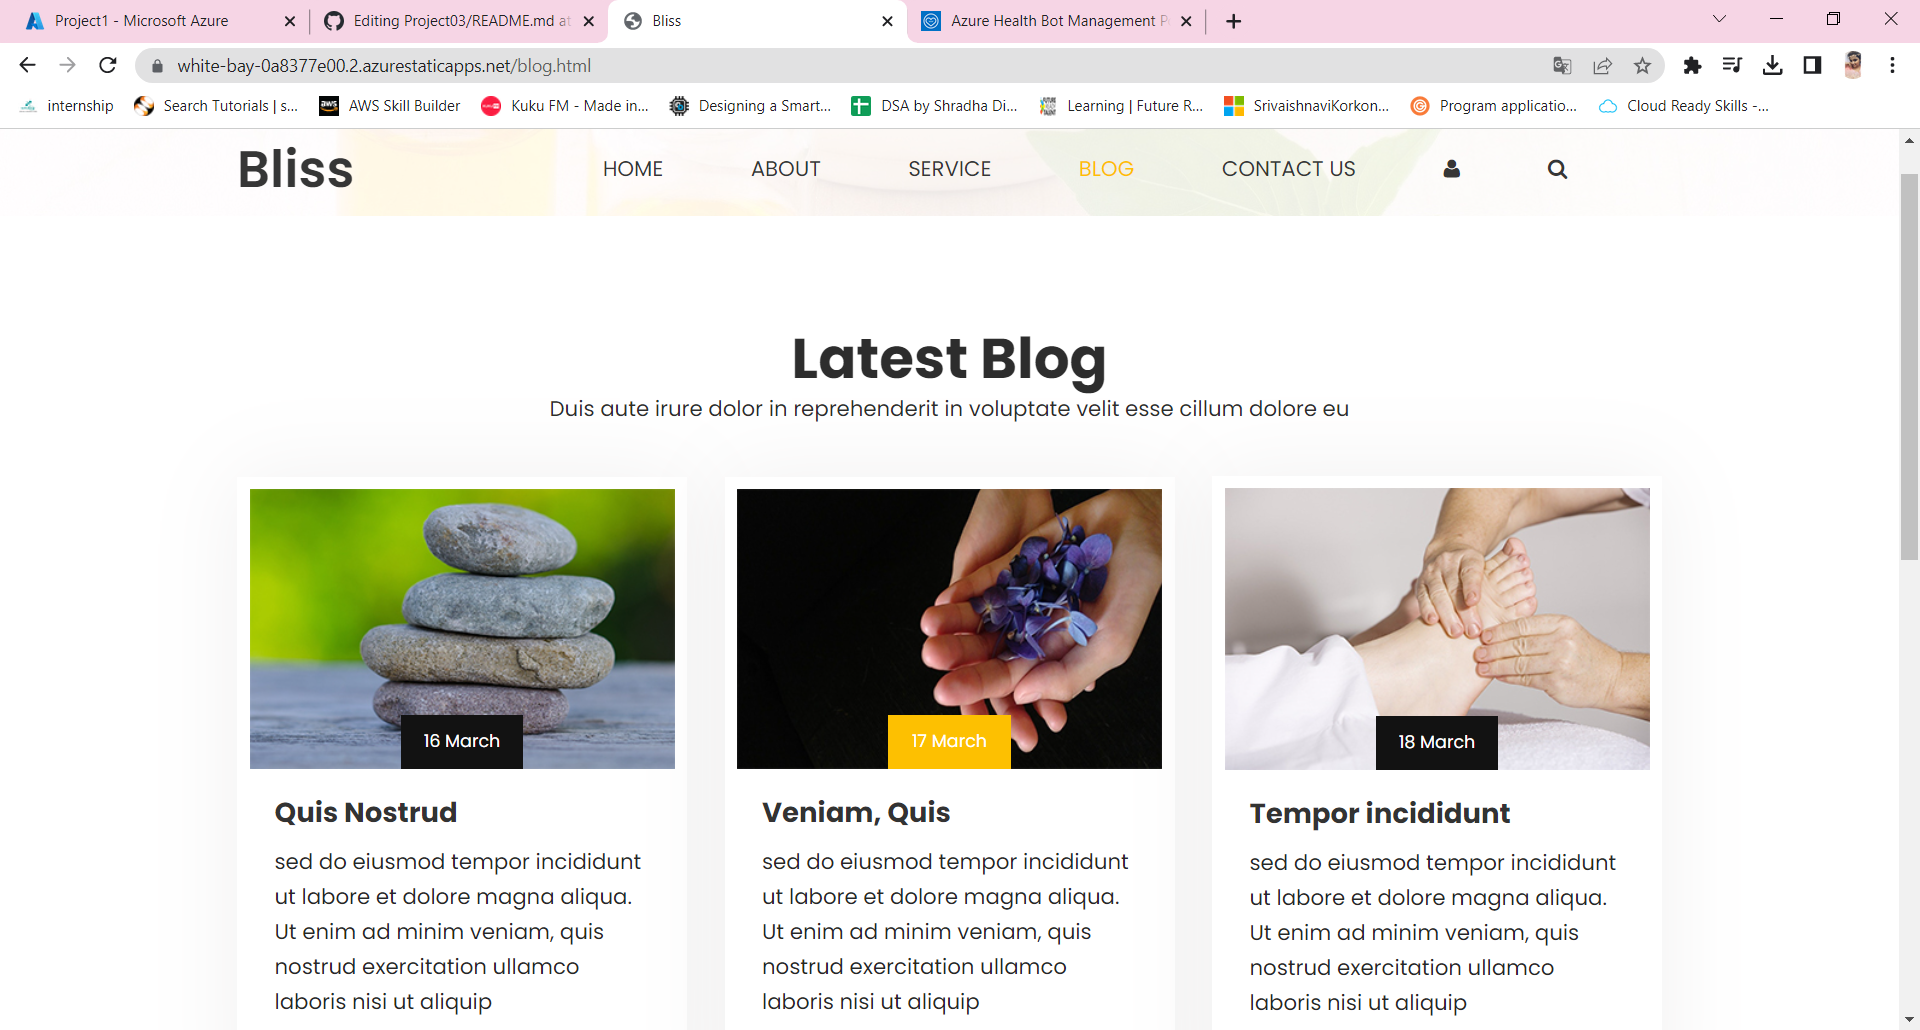The image size is (1920, 1030).
Task: Click the stacked stones blog thumbnail
Action: [x=462, y=628]
